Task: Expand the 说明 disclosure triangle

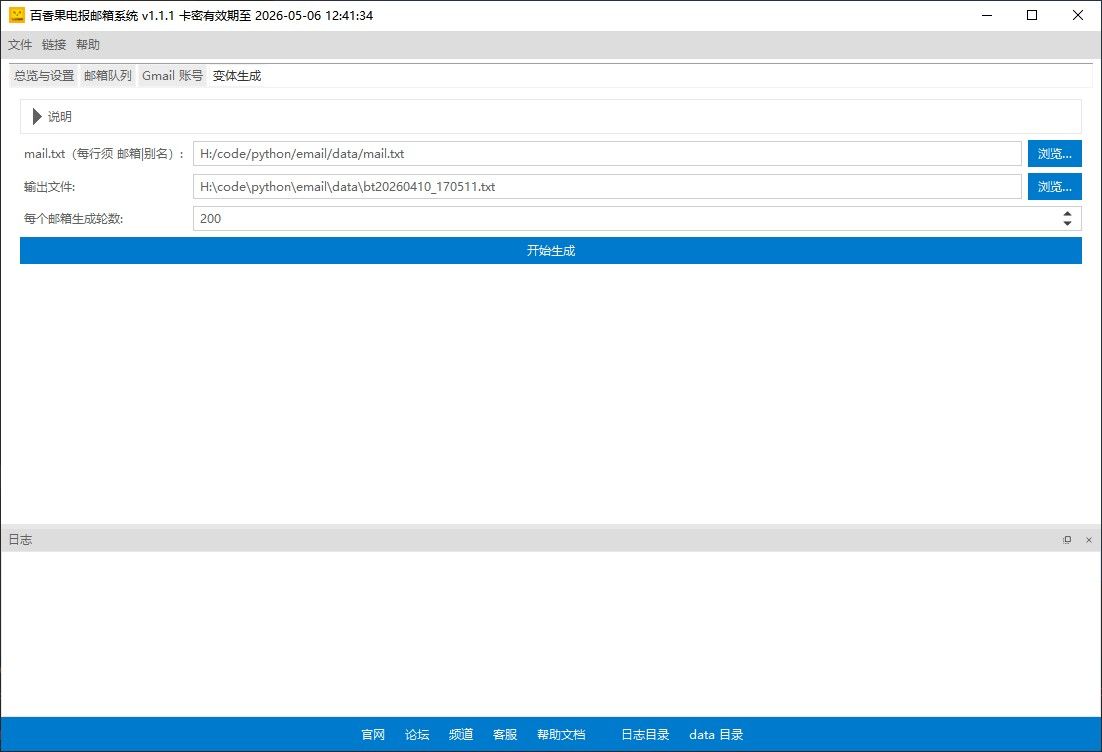Action: (38, 117)
